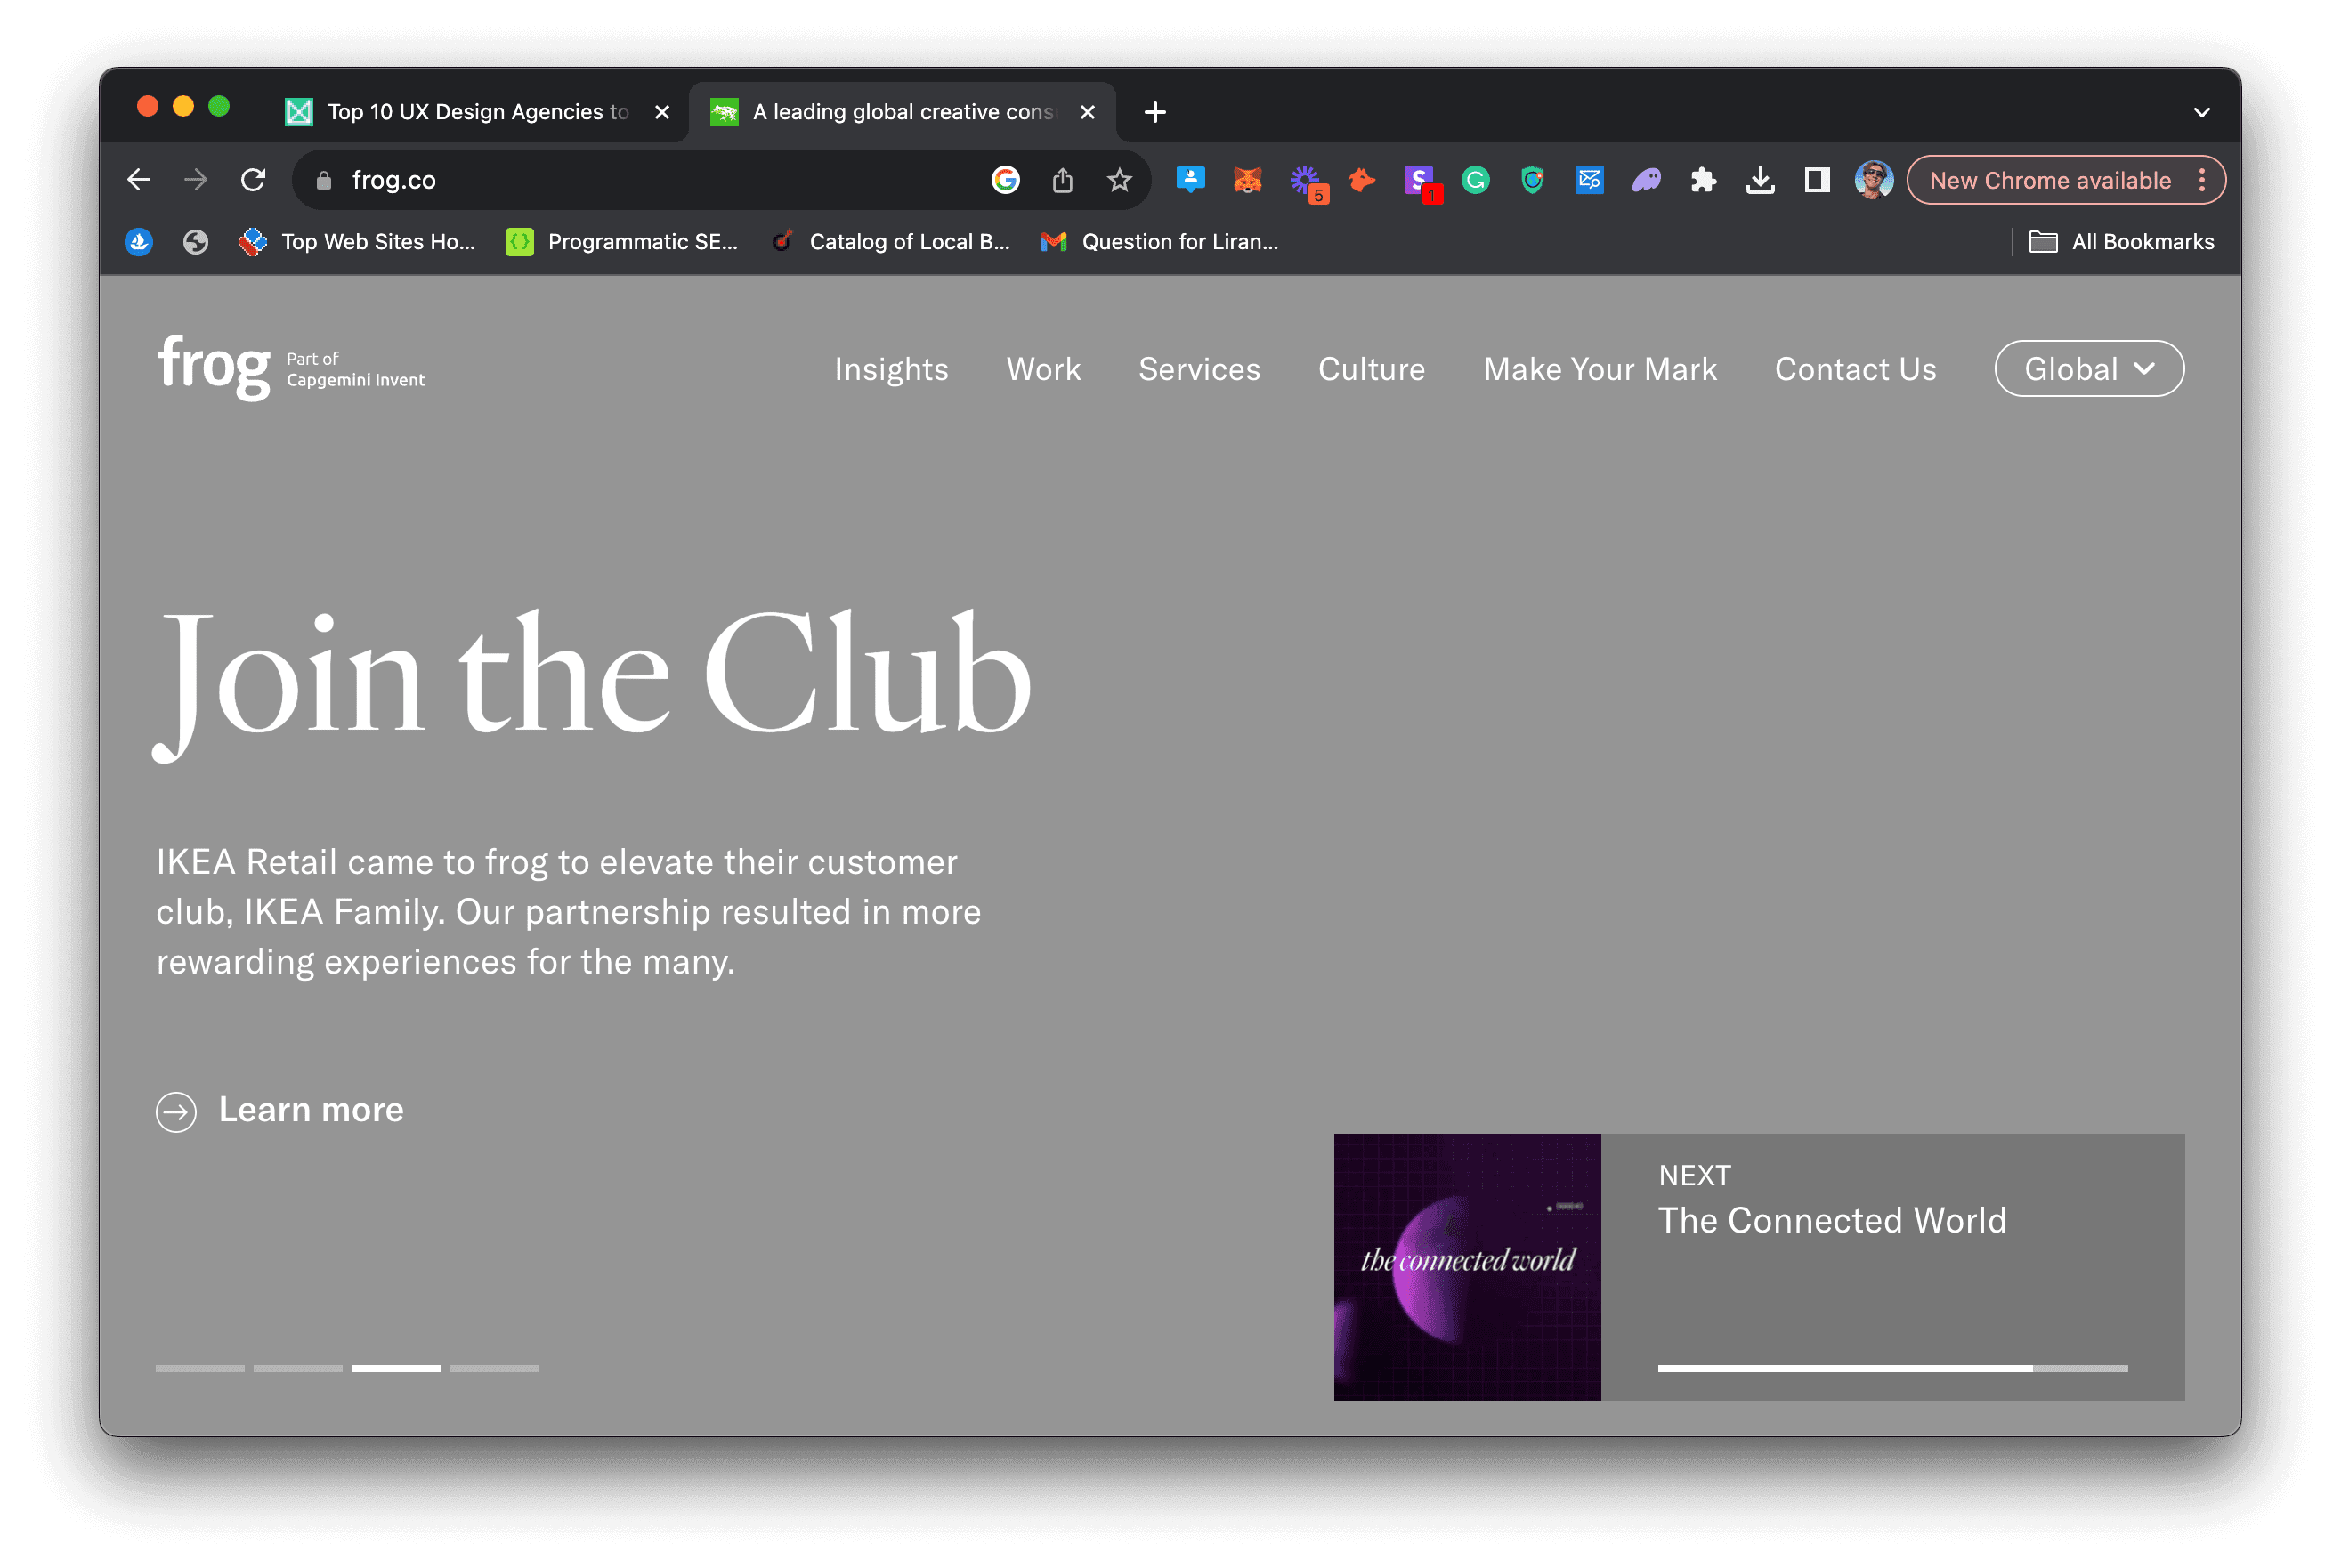This screenshot has height=1568, width=2341.
Task: Click the browser forward arrow
Action: click(x=196, y=180)
